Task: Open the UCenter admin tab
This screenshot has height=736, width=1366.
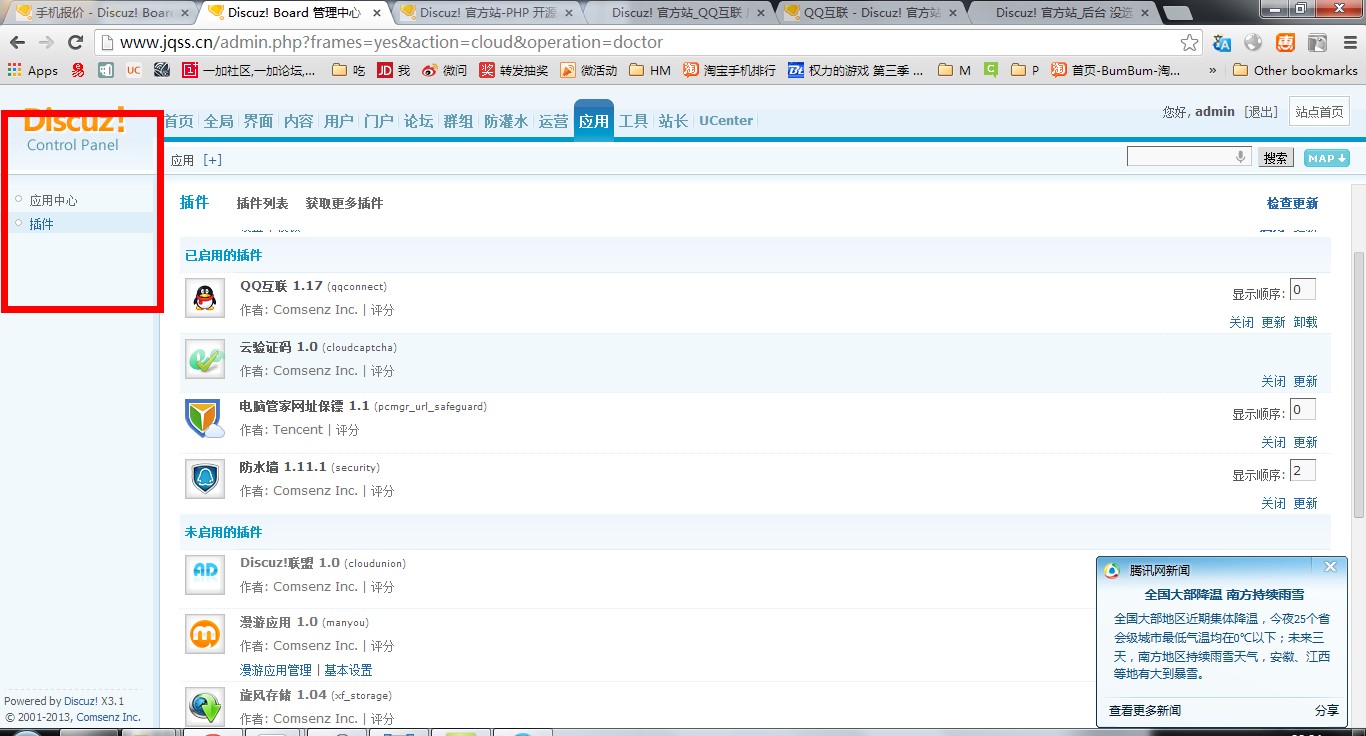Action: pyautogui.click(x=726, y=121)
